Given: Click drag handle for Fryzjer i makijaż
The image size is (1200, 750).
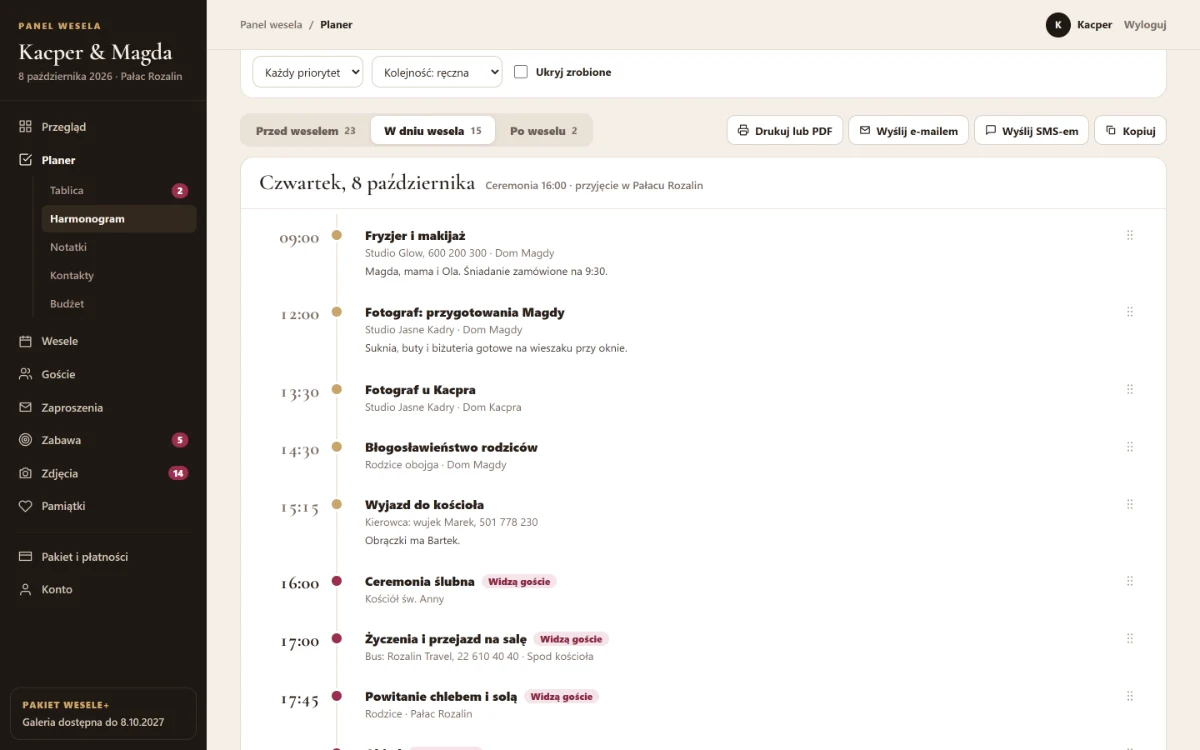Looking at the screenshot, I should (x=1130, y=235).
